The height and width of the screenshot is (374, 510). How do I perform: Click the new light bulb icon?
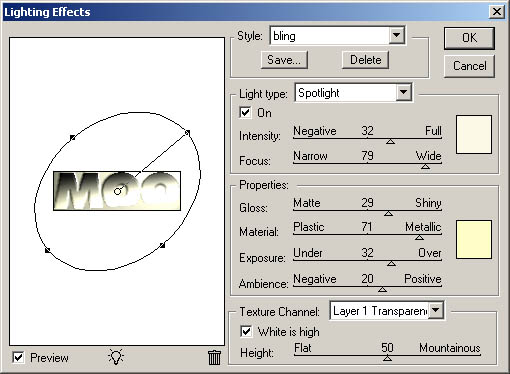(116, 357)
